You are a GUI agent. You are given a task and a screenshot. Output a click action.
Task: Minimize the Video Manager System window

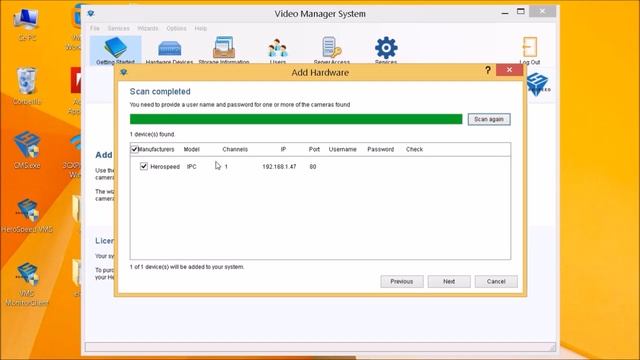pos(505,12)
